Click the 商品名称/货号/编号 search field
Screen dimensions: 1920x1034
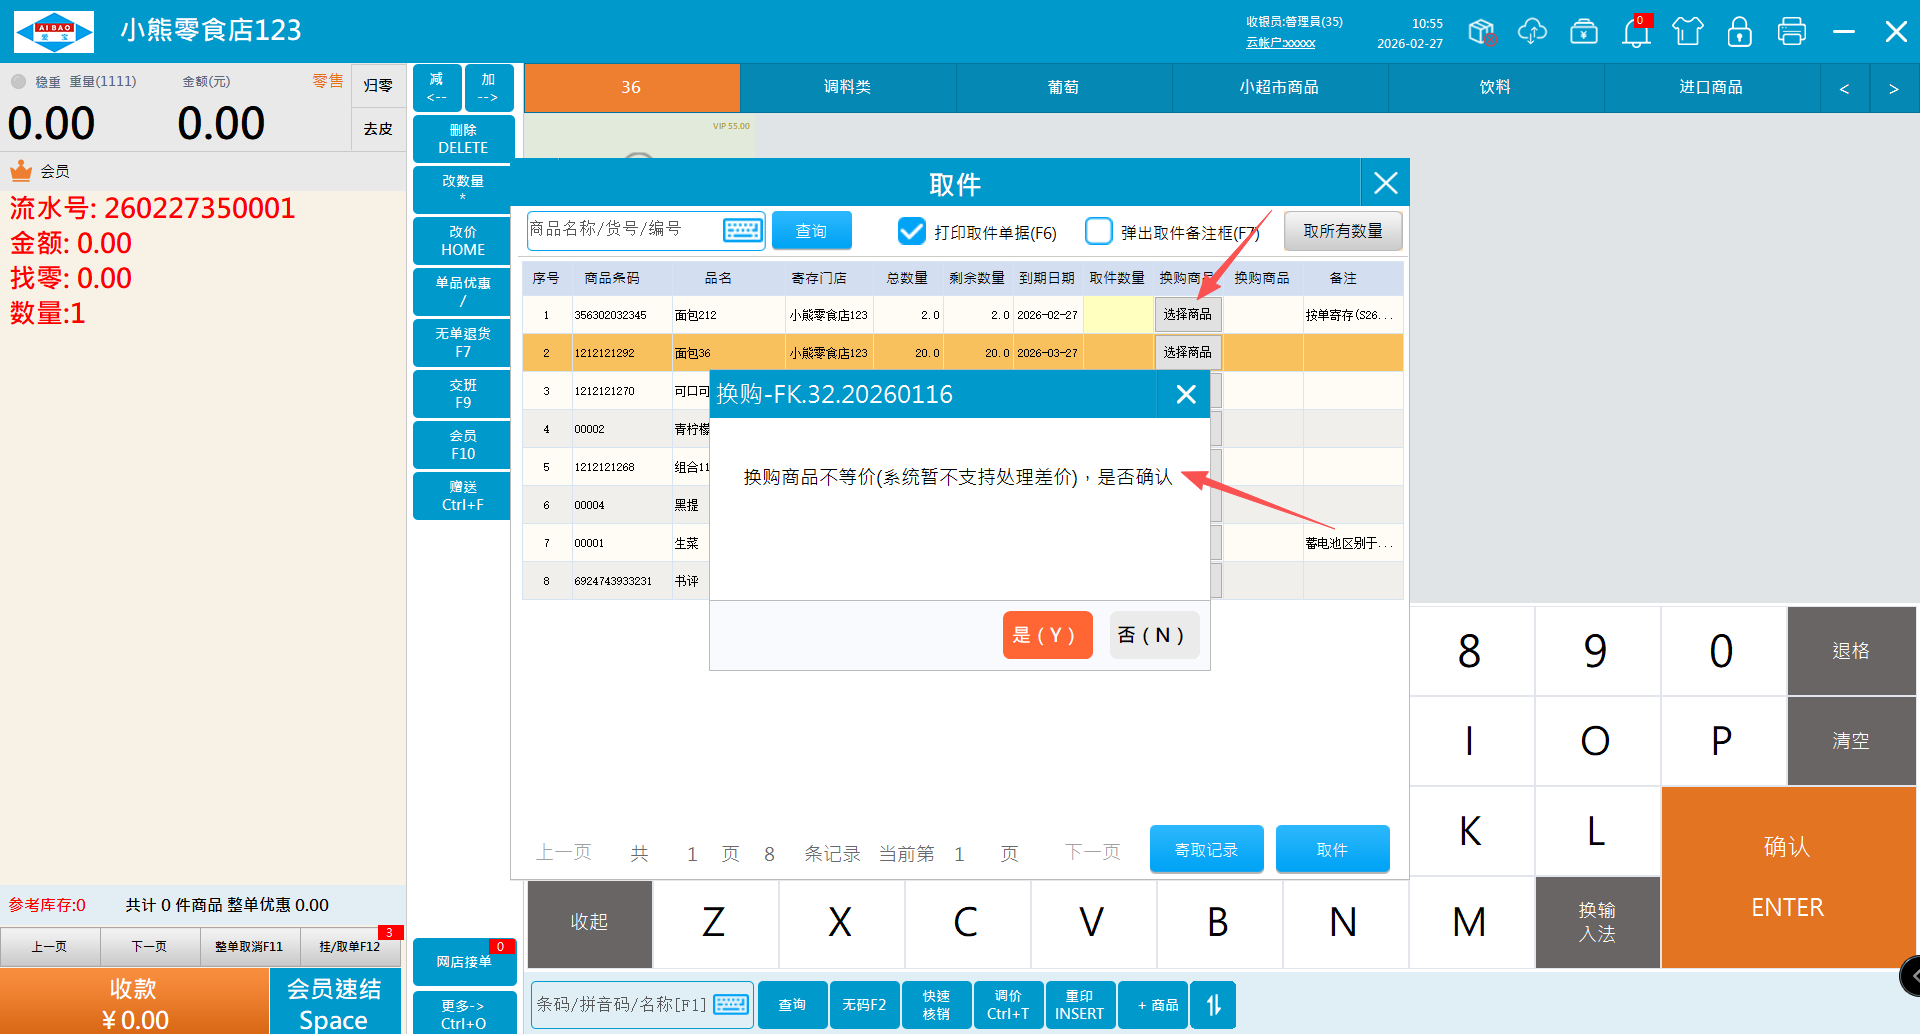pos(622,230)
